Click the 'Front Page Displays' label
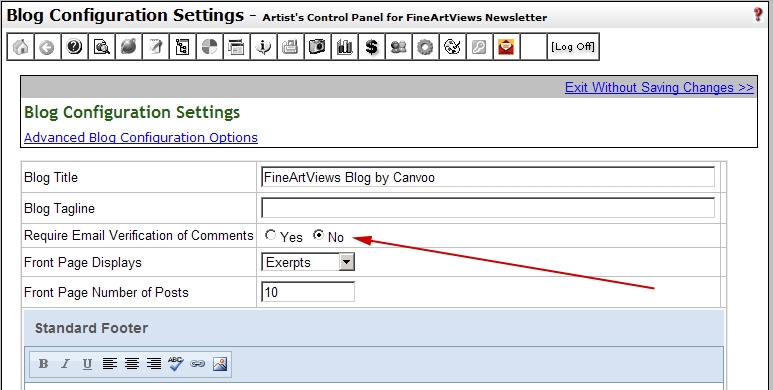Image resolution: width=773 pixels, height=390 pixels. (83, 262)
